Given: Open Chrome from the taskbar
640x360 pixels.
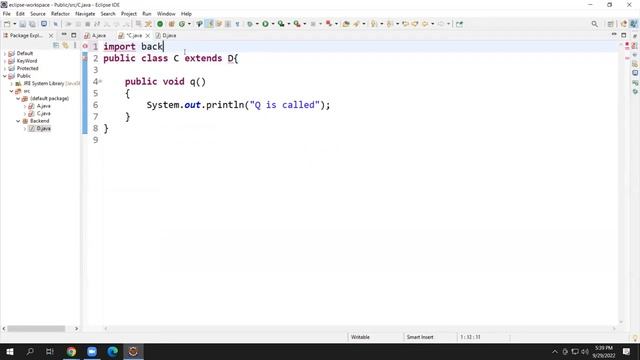Looking at the screenshot, I should pos(71,351).
